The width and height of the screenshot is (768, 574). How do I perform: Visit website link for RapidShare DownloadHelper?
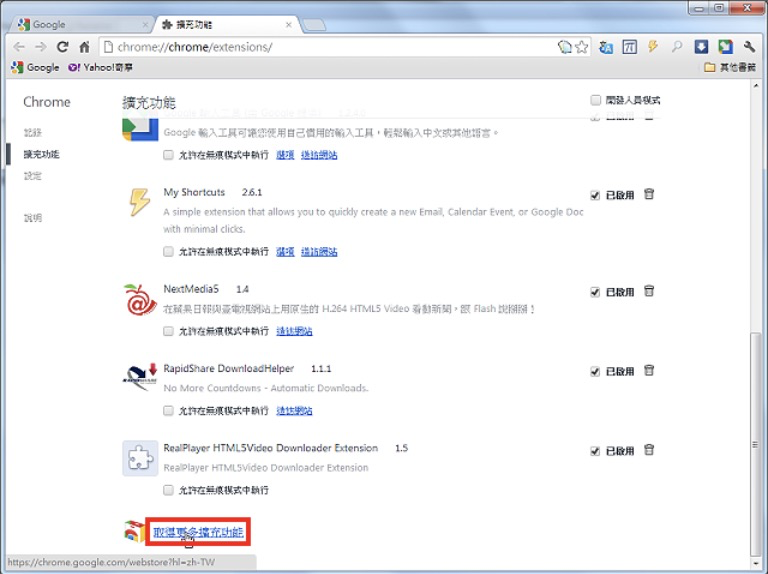294,410
